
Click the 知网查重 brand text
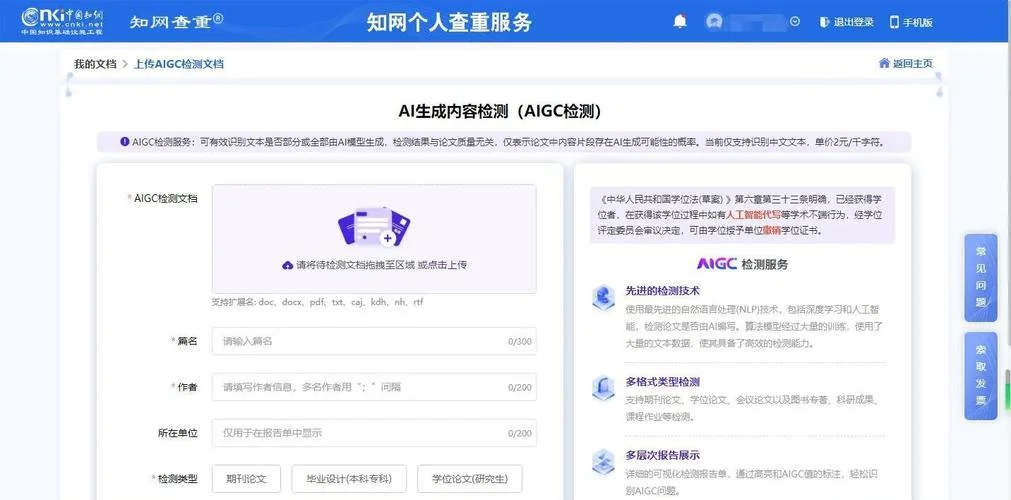coord(176,21)
